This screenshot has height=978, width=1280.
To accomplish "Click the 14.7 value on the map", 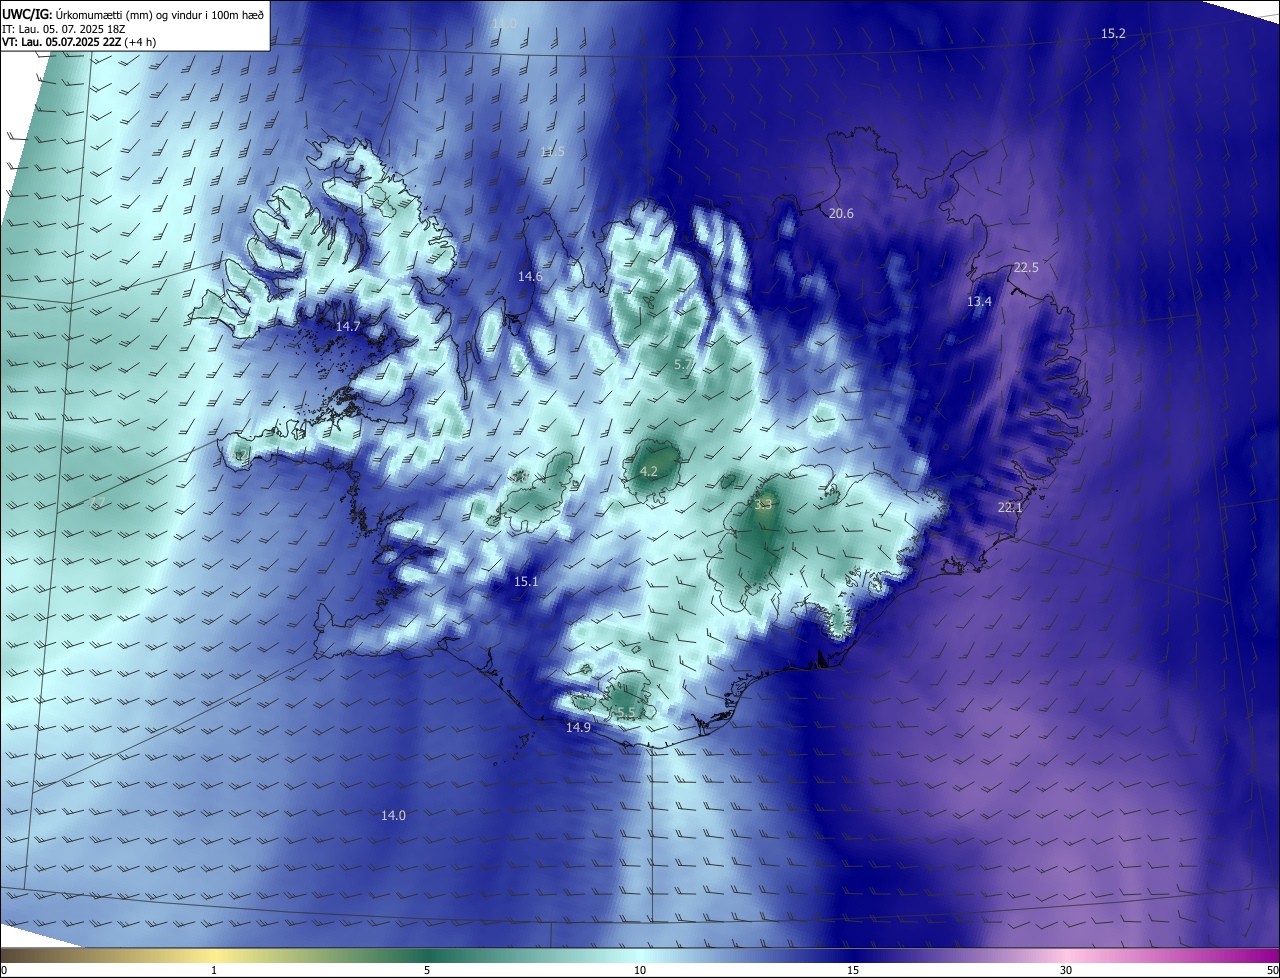I will [x=347, y=327].
